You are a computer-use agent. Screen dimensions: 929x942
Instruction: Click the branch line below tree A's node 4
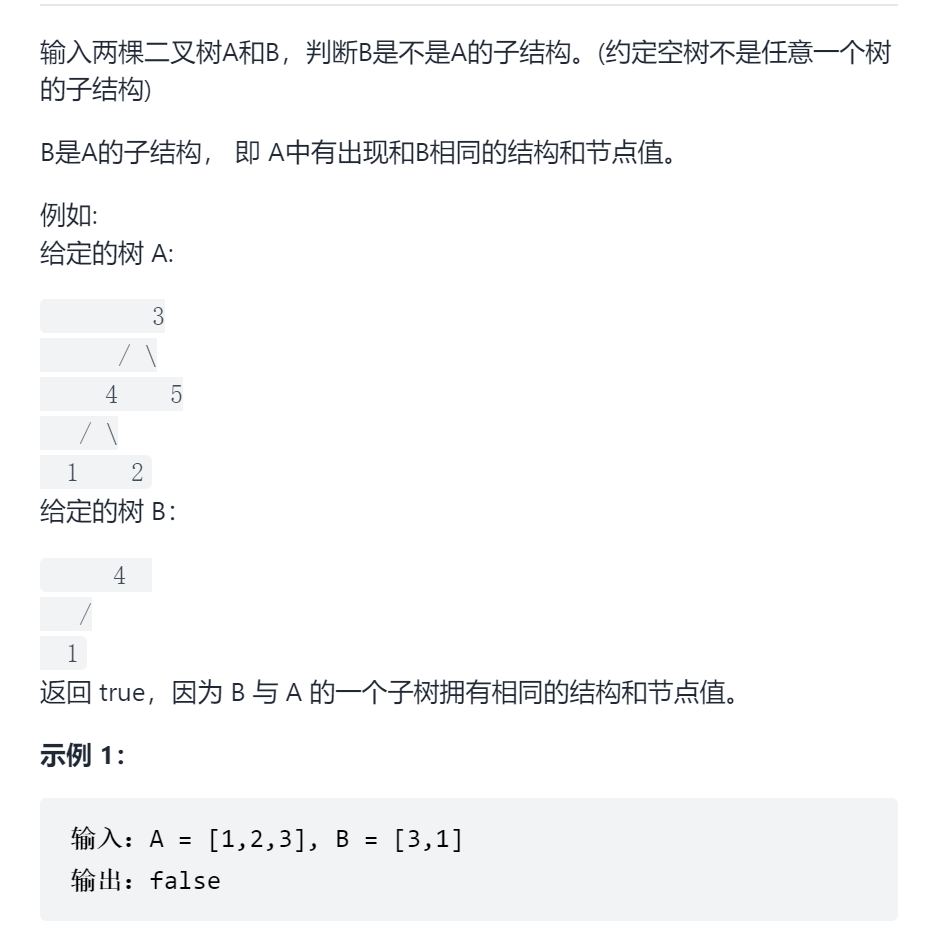(99, 433)
